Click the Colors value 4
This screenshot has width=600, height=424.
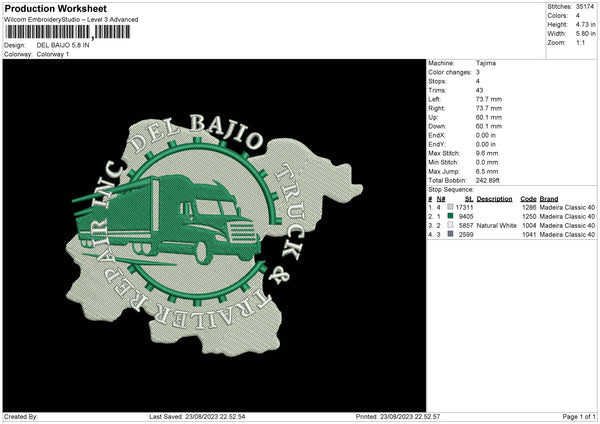[578, 16]
